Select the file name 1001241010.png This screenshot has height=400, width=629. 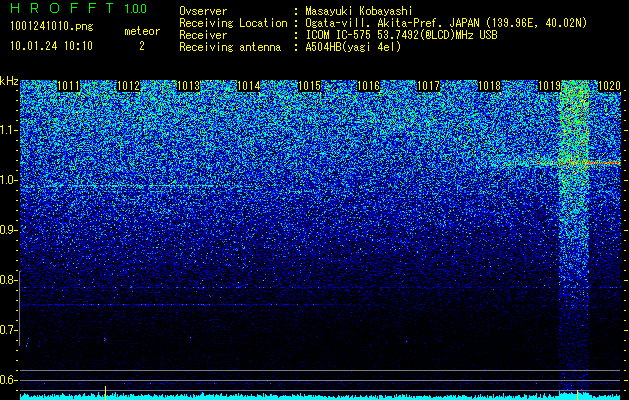pos(51,26)
